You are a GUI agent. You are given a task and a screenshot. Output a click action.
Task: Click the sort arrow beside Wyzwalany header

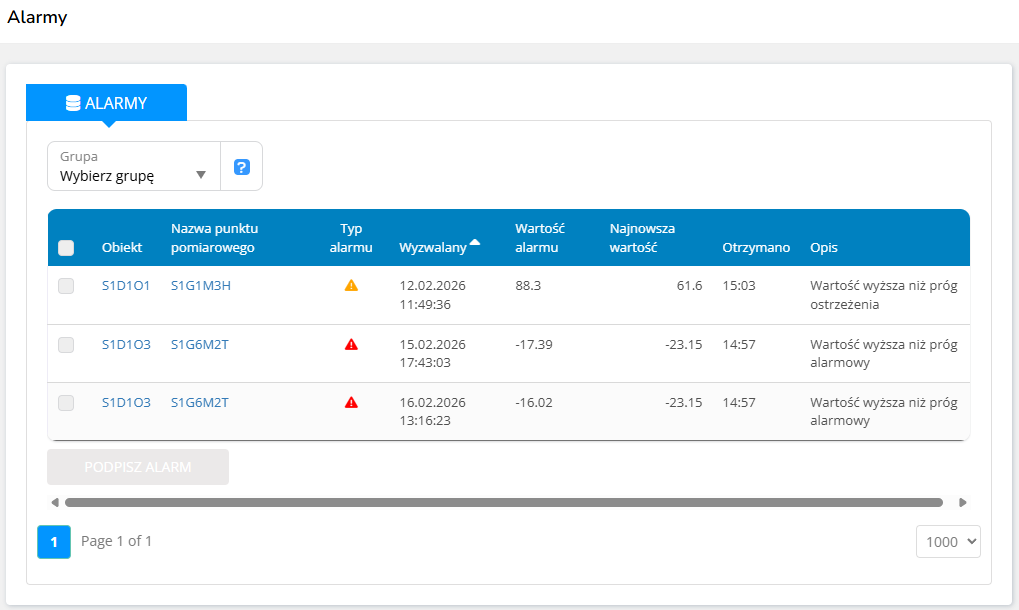(475, 242)
